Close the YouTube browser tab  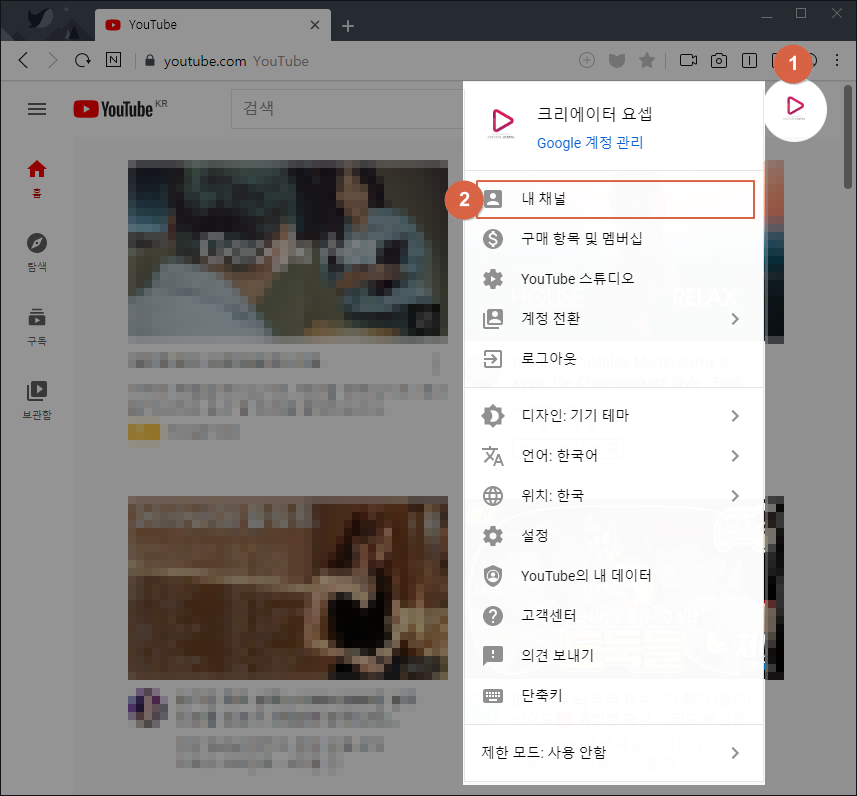(x=315, y=25)
